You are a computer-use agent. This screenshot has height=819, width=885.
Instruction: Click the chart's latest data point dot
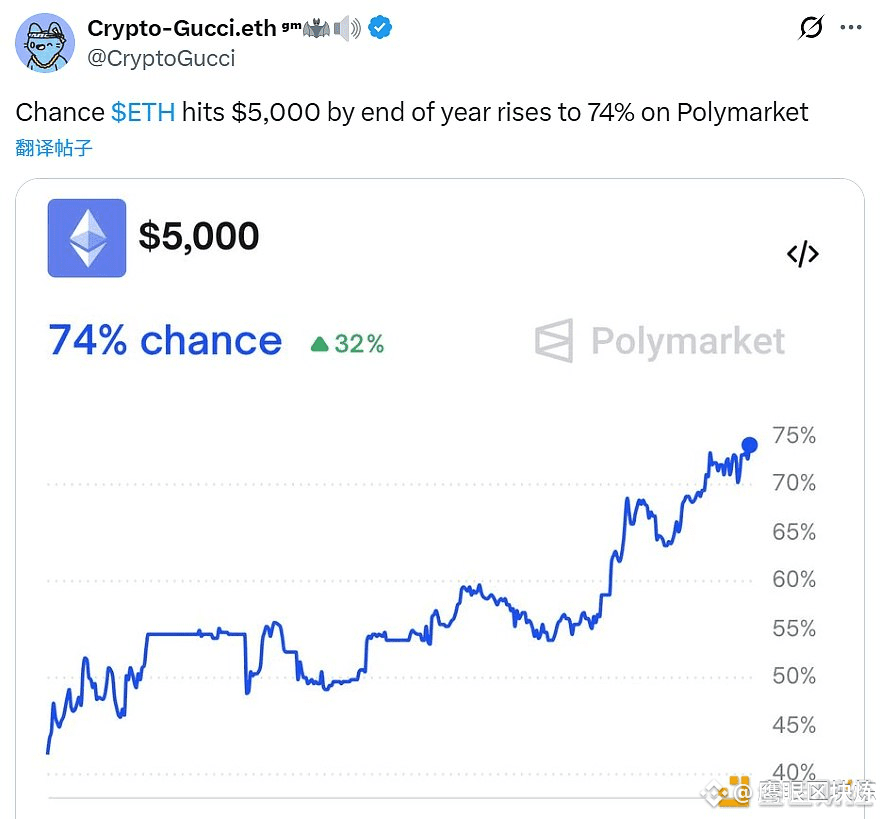750,445
